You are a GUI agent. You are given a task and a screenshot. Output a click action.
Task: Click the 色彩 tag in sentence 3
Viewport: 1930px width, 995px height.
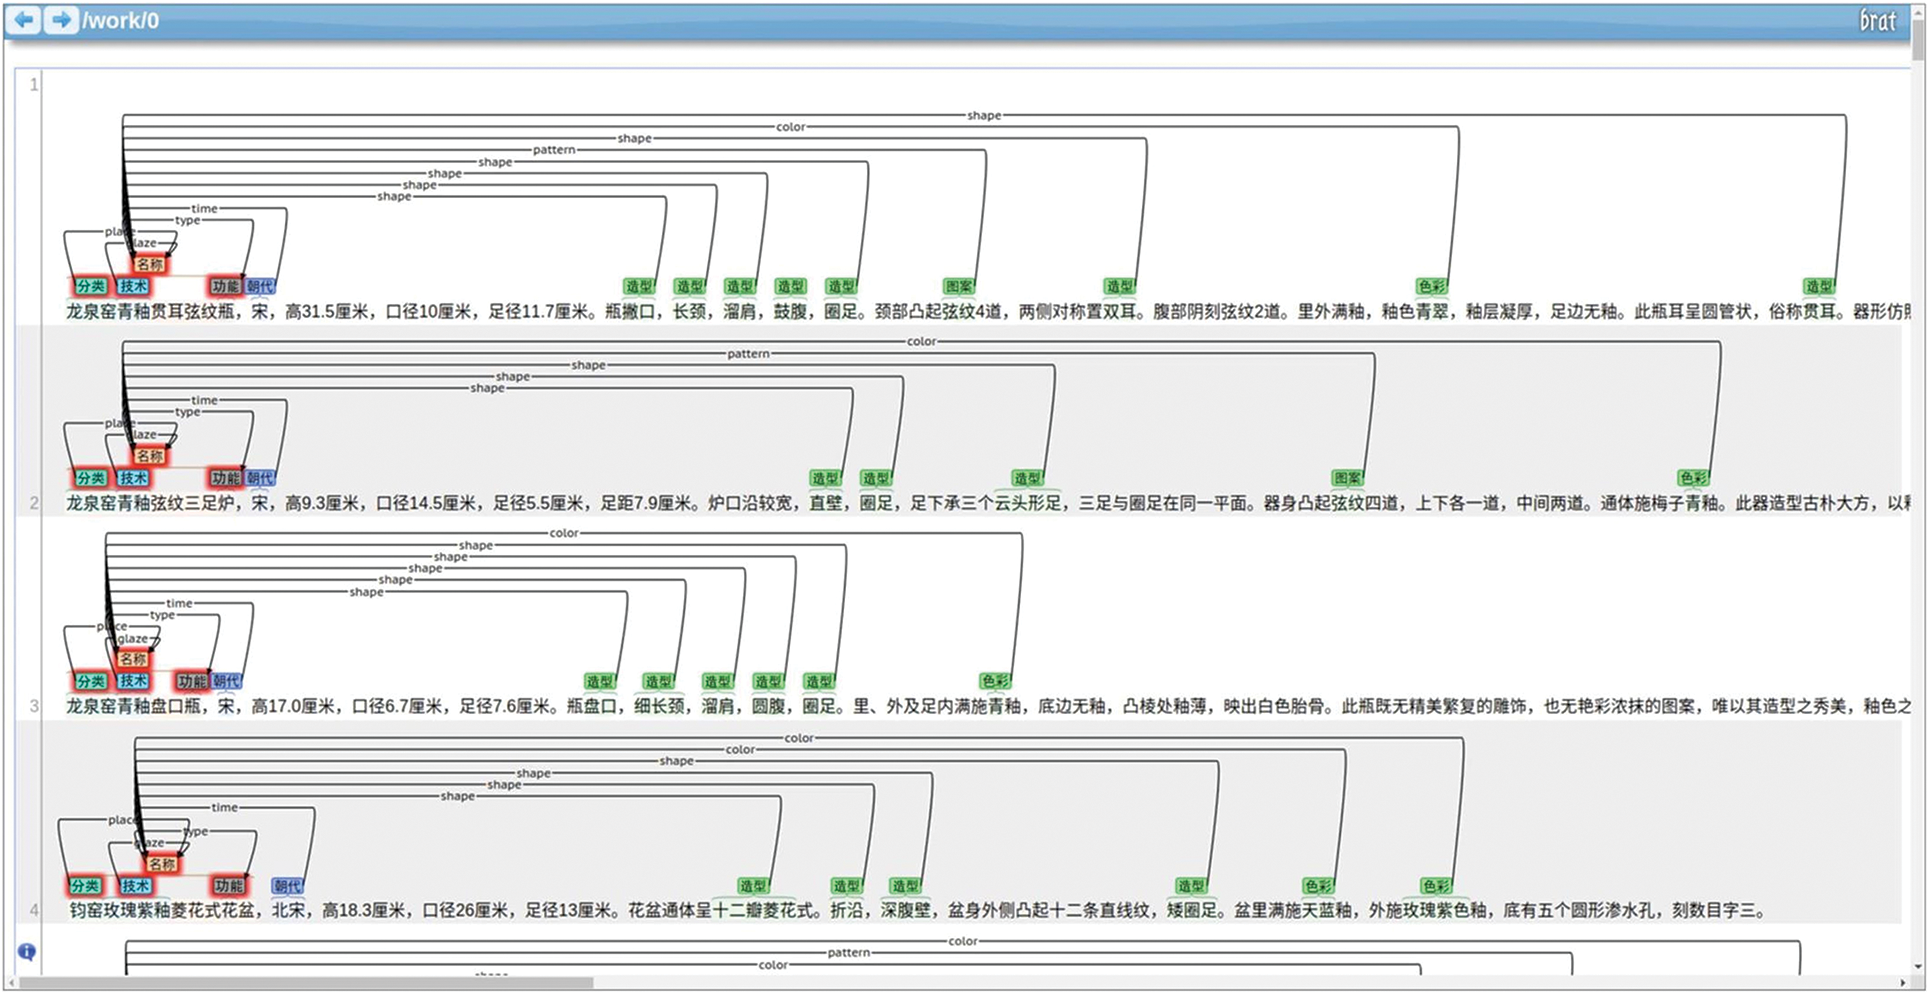995,682
